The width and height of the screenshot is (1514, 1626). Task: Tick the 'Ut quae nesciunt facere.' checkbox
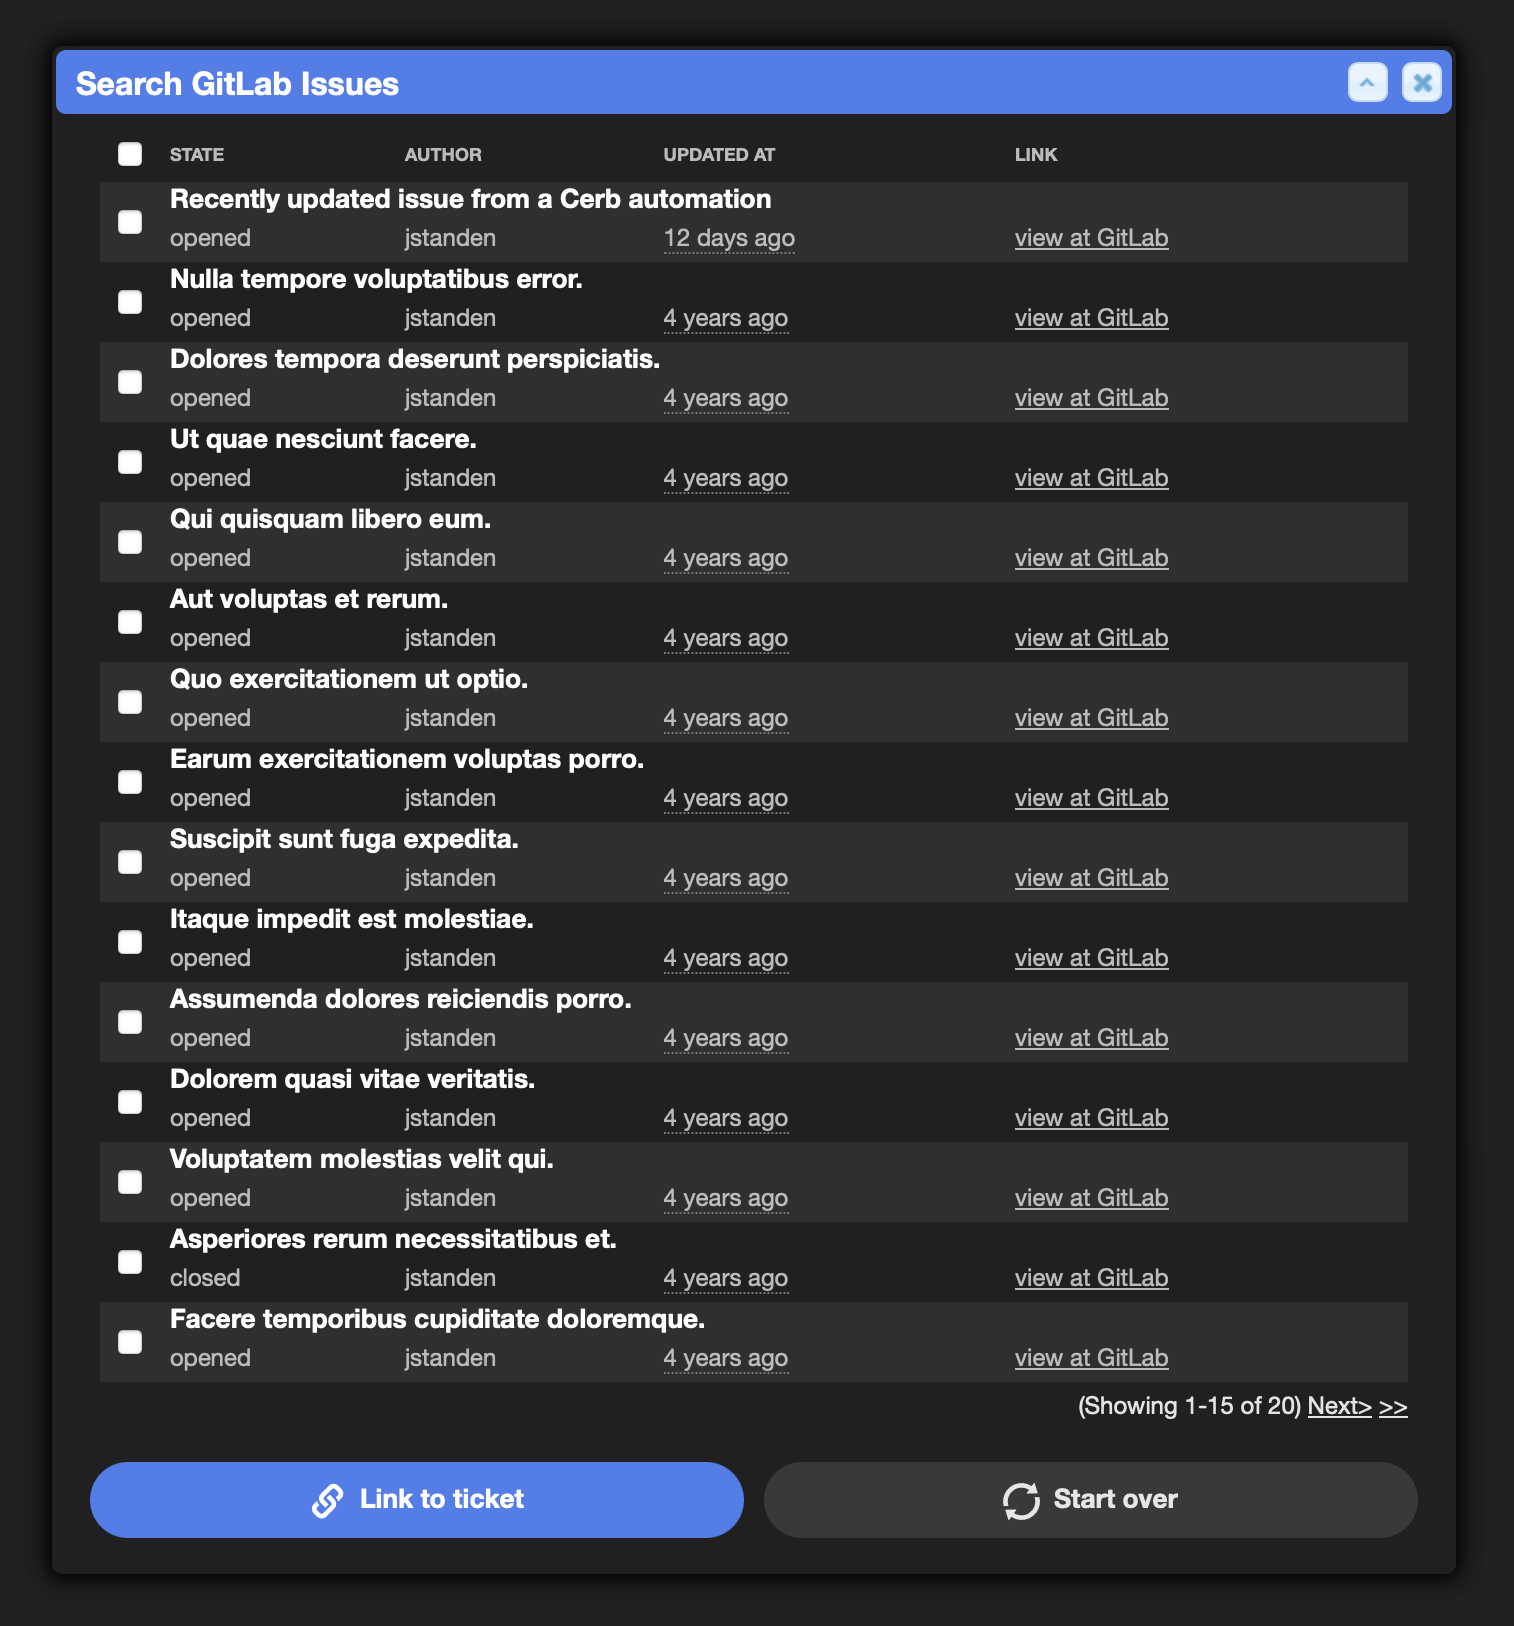click(130, 462)
